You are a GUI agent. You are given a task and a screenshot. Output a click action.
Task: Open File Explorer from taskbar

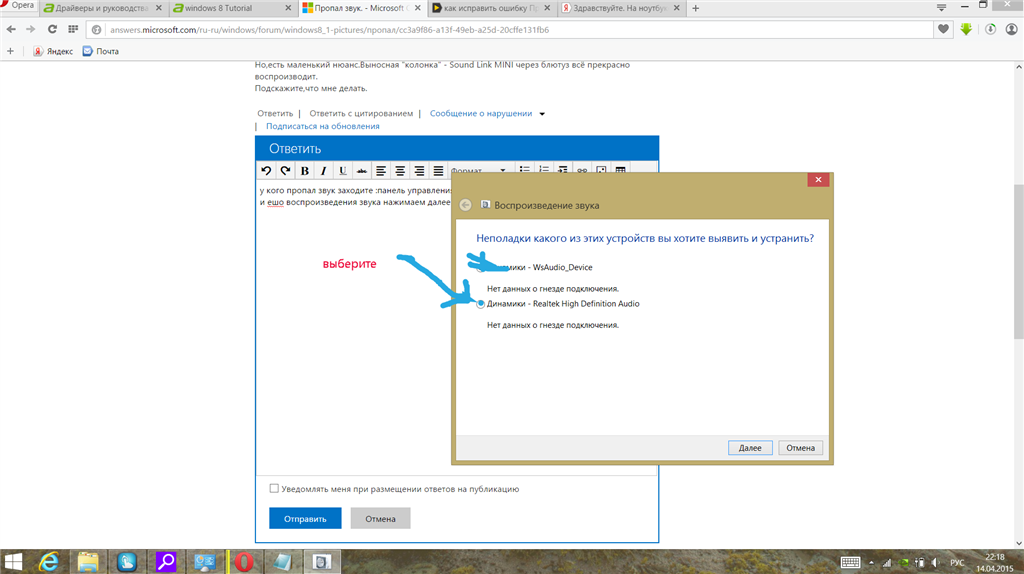coord(88,562)
